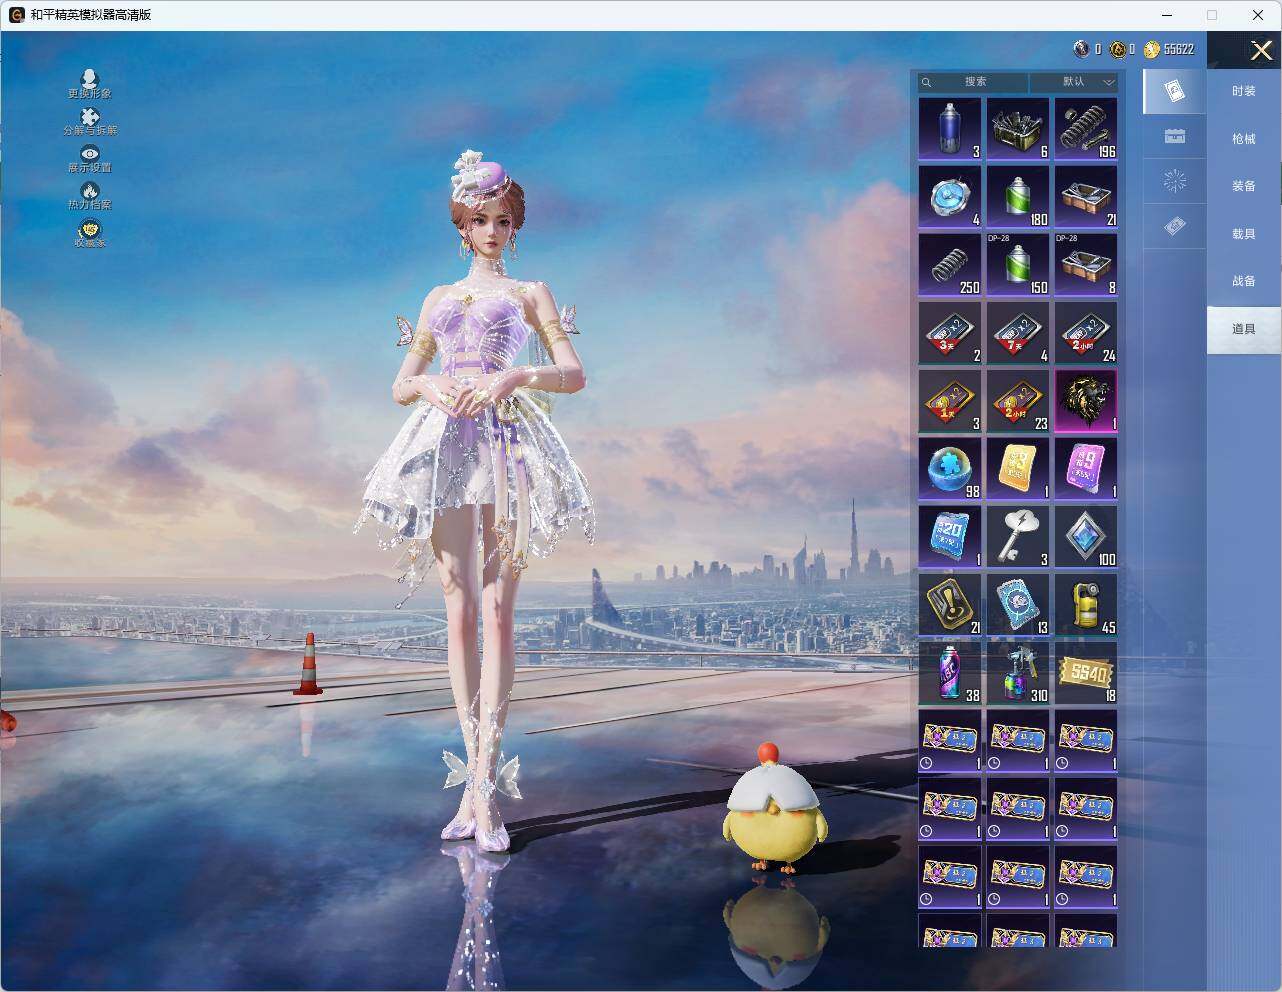
Task: Select the blue disc item with count 4
Action: pos(950,197)
